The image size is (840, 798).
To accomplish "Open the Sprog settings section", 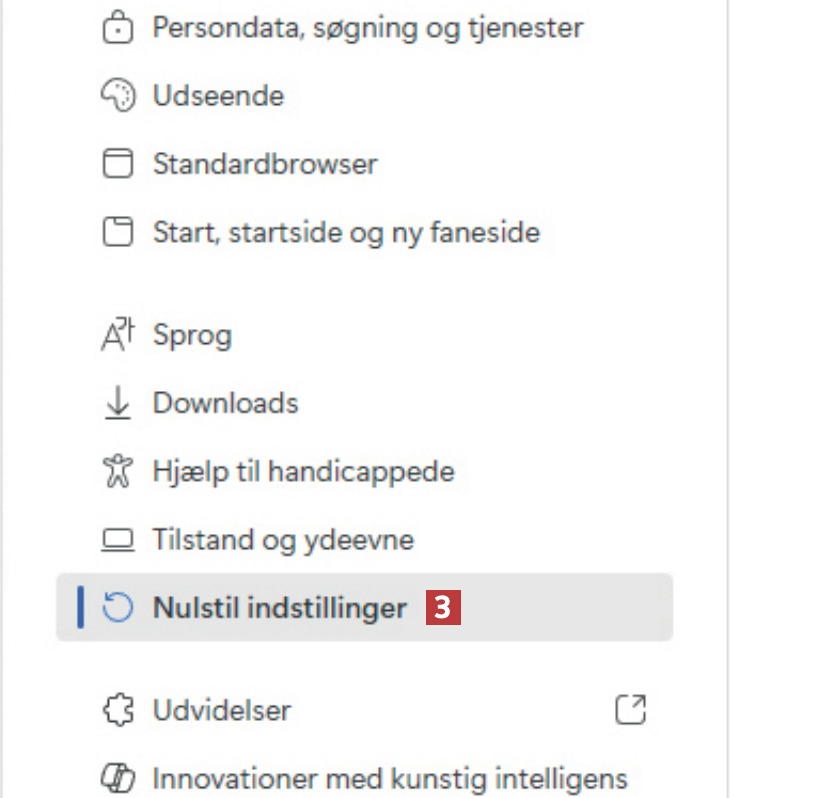I will coord(192,335).
